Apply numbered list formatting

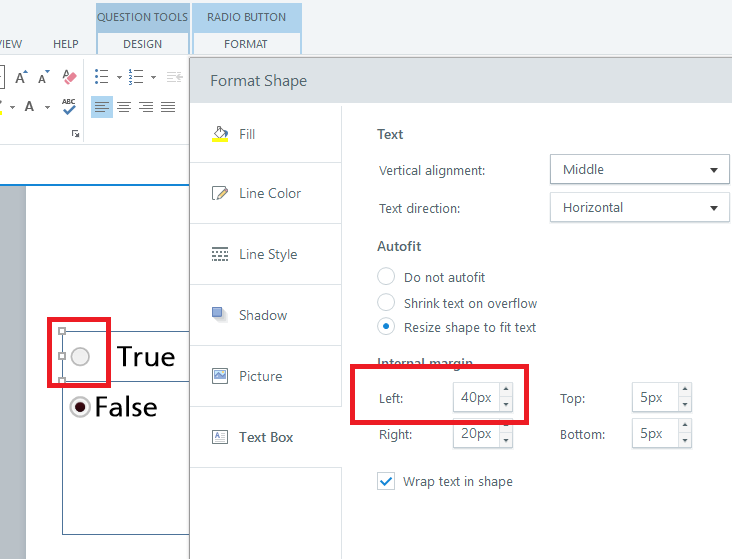click(x=136, y=77)
